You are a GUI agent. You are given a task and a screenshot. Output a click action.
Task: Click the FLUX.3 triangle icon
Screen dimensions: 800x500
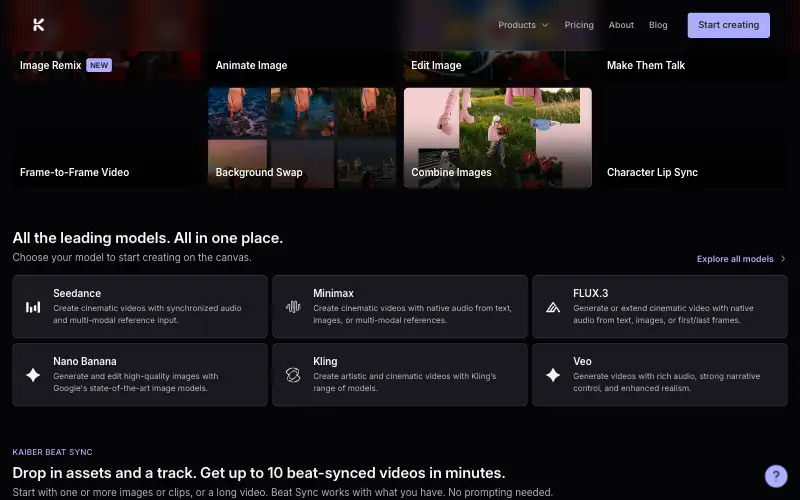tap(553, 307)
